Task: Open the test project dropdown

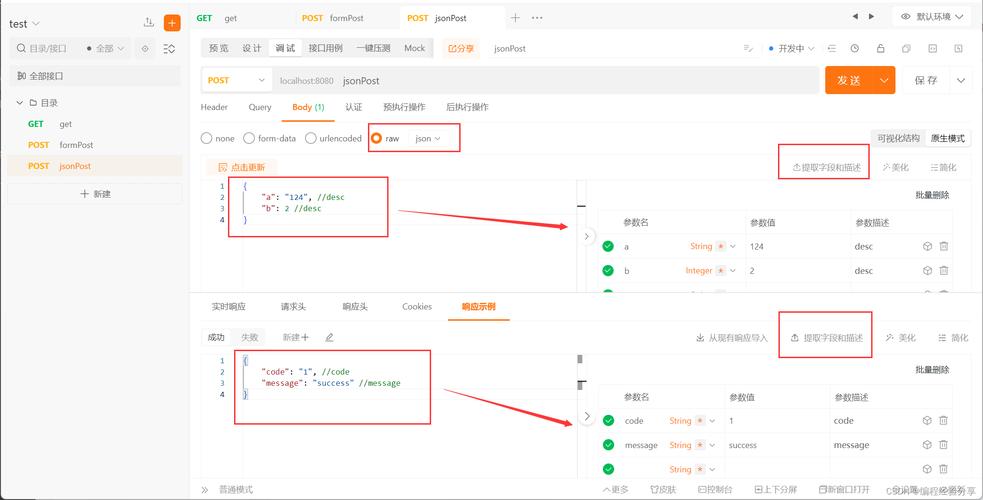Action: pos(24,24)
